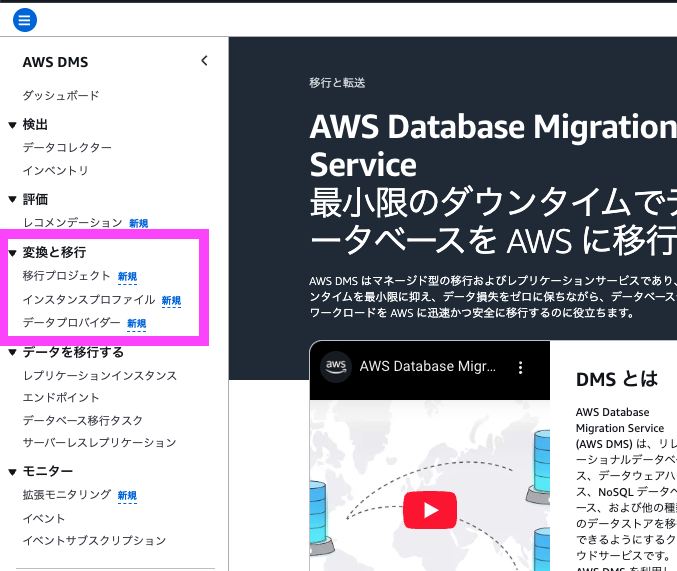Go to イベント page

coord(44,518)
